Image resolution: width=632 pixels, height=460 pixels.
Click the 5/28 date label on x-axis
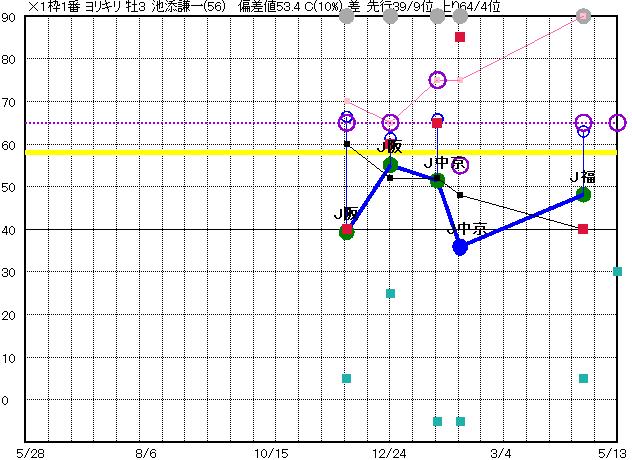[x=31, y=452]
